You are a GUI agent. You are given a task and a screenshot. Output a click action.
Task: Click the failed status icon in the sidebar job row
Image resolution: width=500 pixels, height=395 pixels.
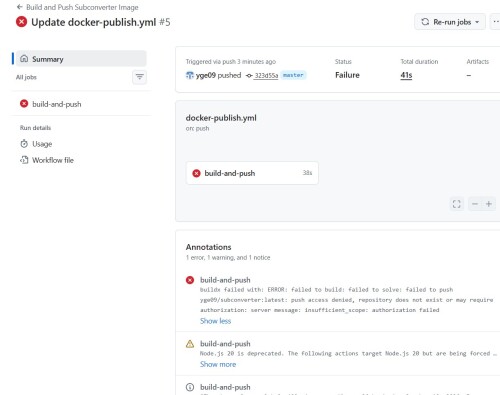coord(24,104)
